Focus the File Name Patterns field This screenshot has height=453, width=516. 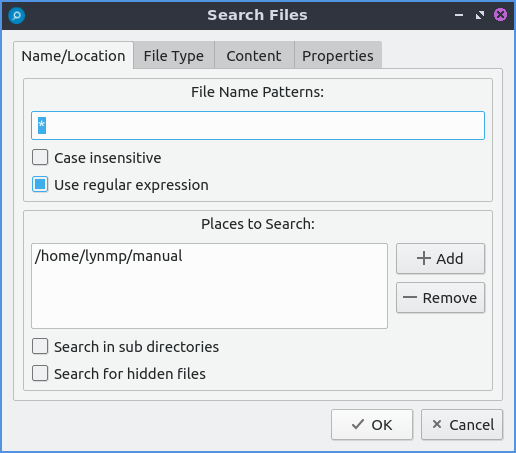[x=258, y=125]
